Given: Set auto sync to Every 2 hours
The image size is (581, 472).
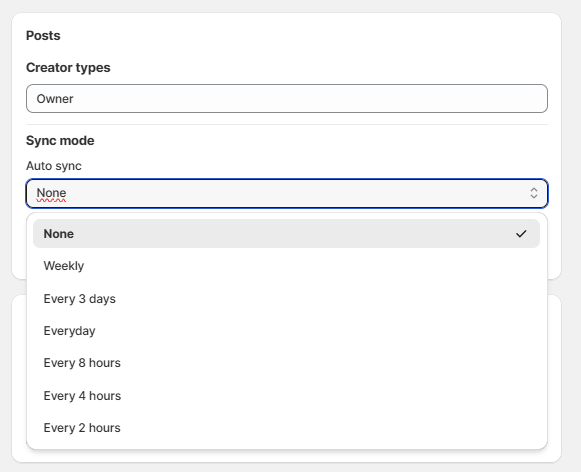Looking at the screenshot, I should [x=286, y=428].
